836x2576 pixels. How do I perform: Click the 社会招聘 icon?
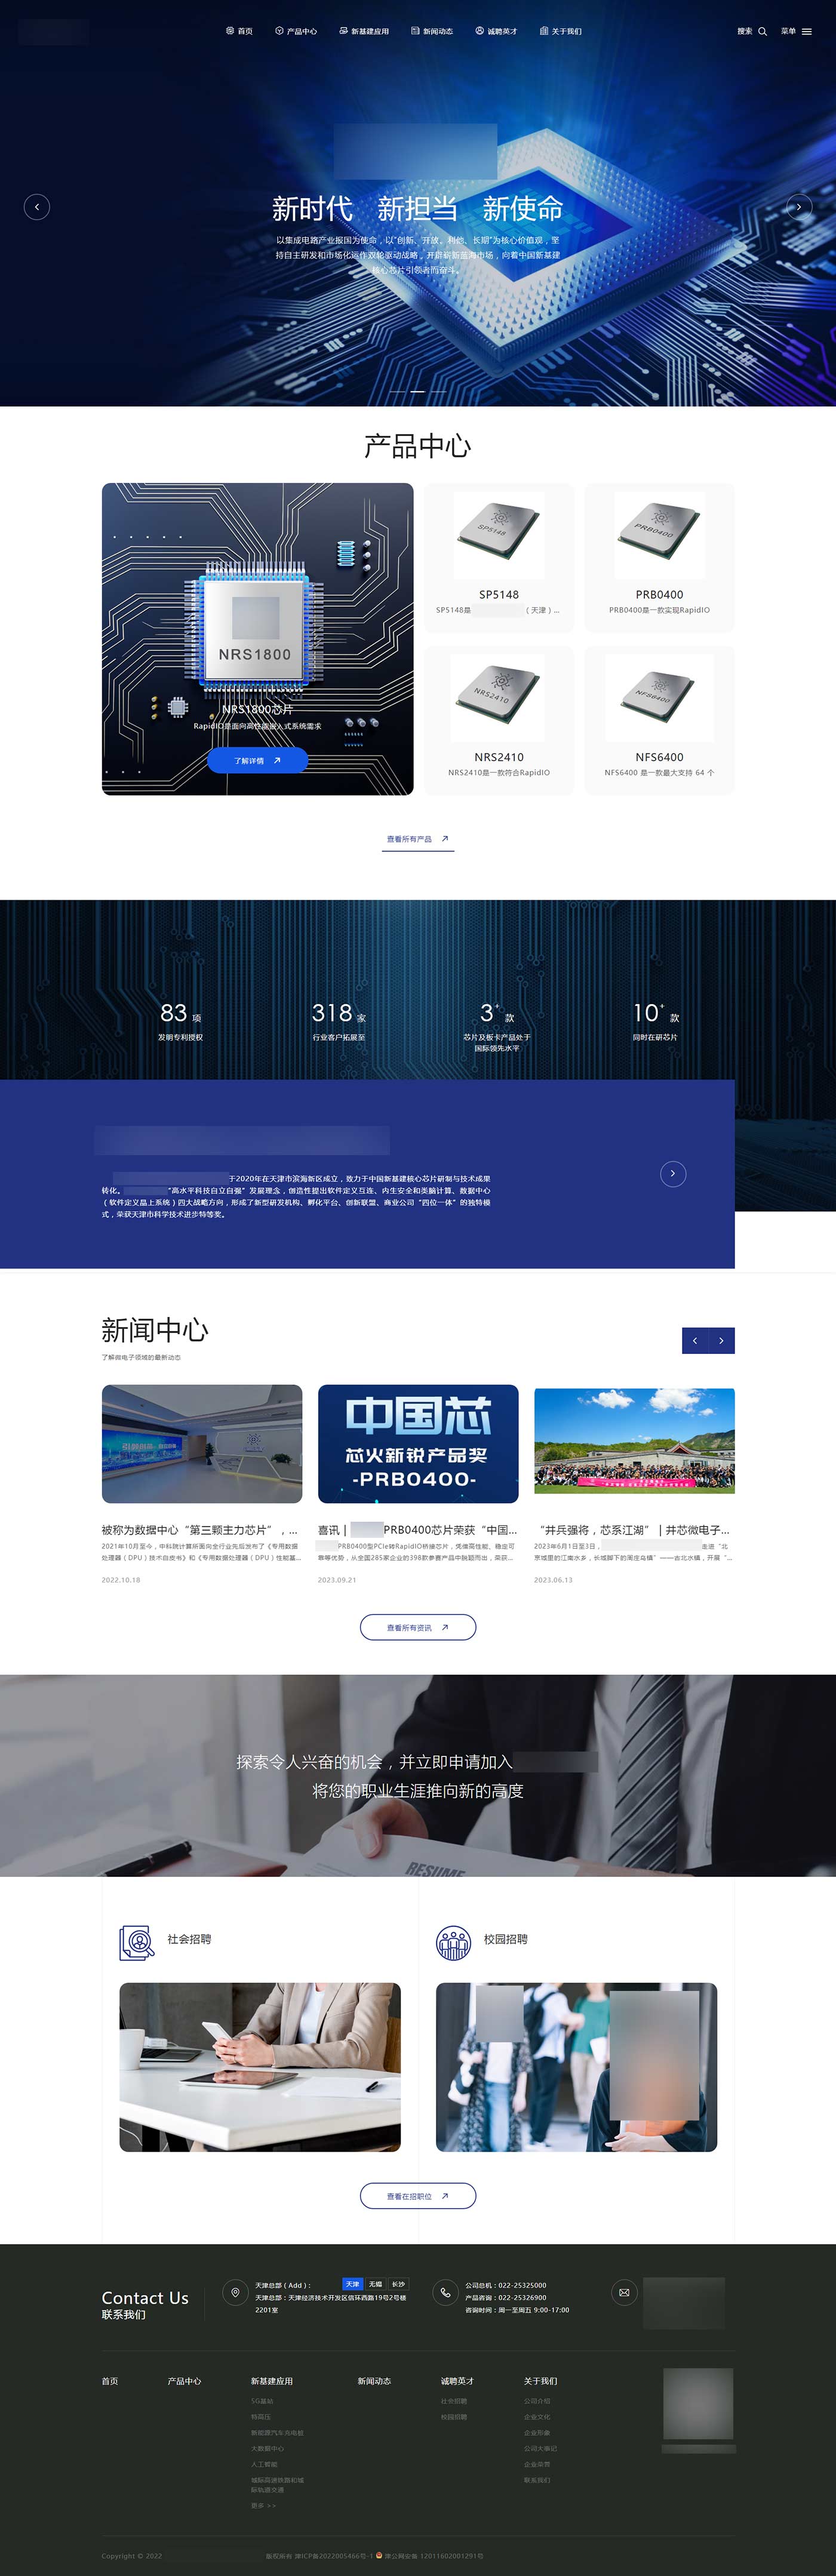click(x=136, y=1943)
